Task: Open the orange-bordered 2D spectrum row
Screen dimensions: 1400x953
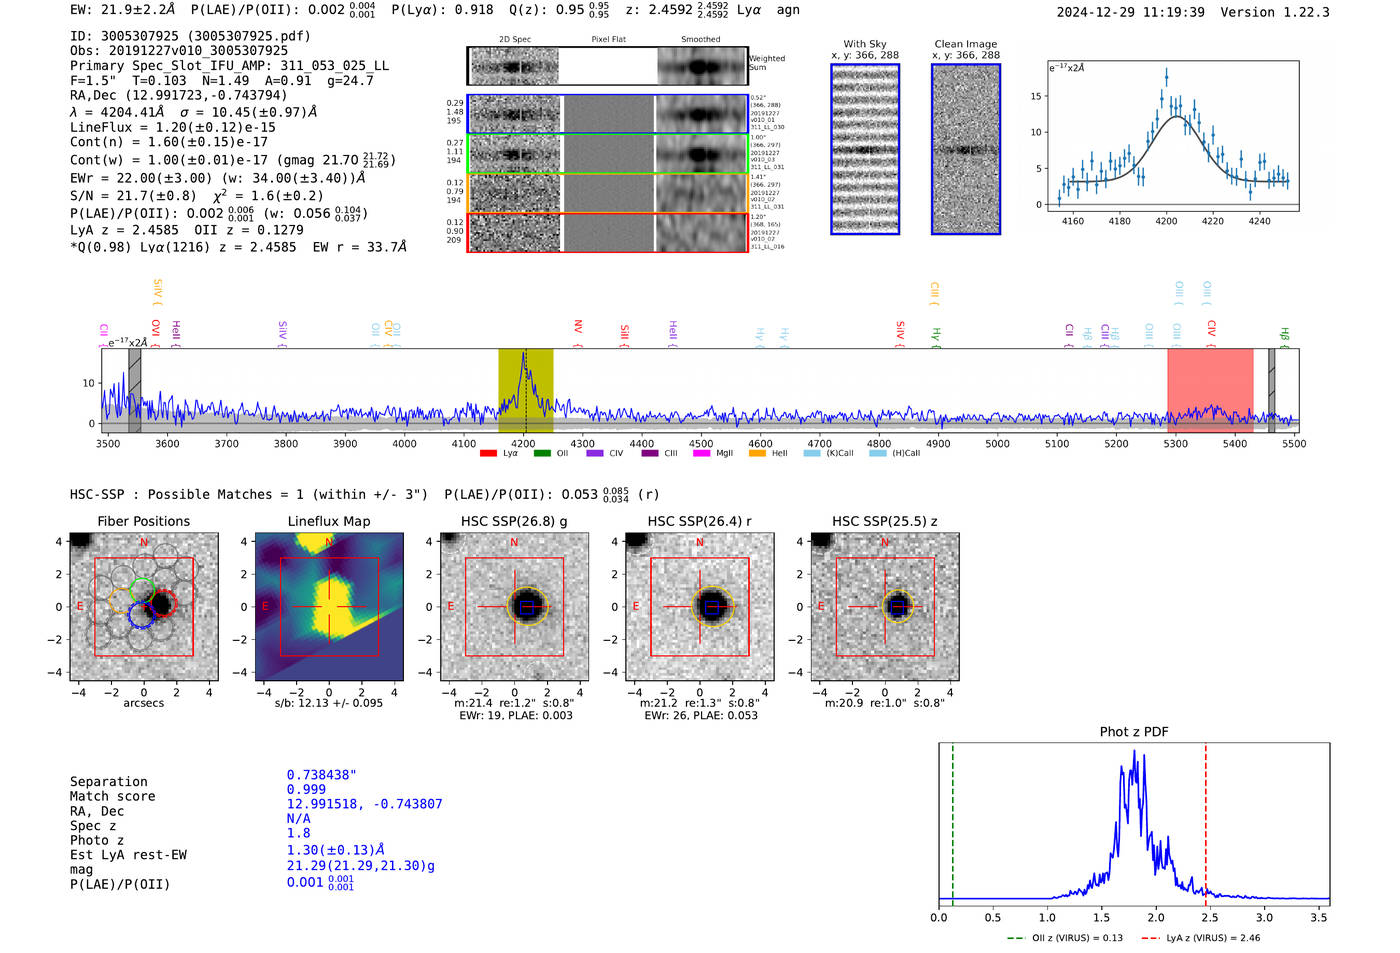Action: coord(608,193)
